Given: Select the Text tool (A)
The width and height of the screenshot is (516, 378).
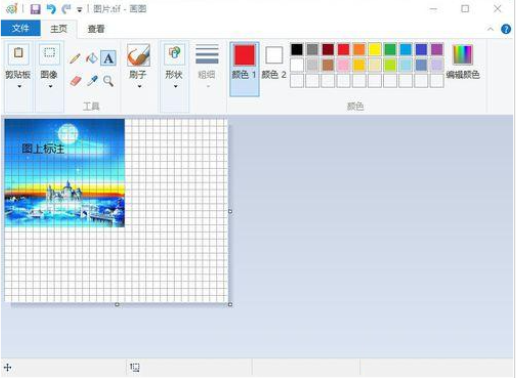Looking at the screenshot, I should pos(108,58).
